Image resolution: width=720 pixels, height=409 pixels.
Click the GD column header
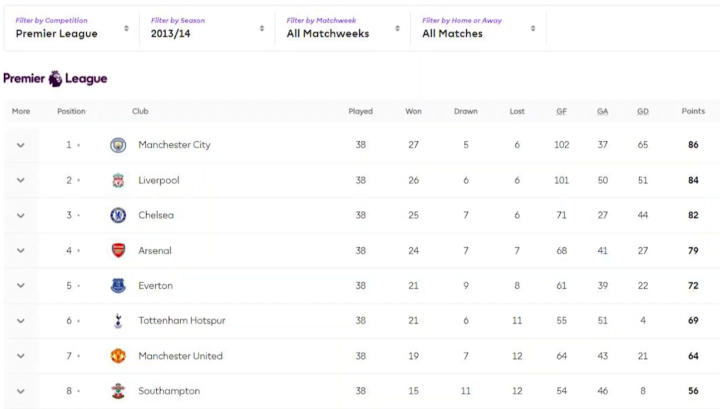click(x=643, y=111)
